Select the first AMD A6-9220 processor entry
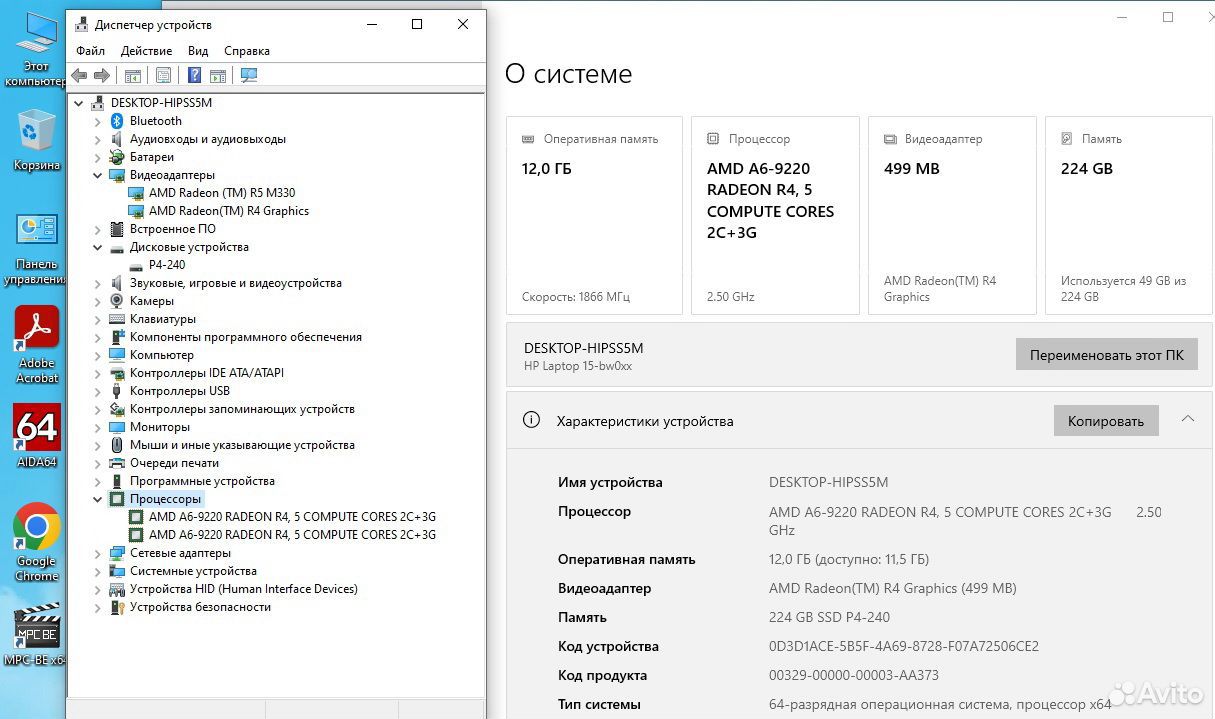This screenshot has height=719, width=1215. [292, 517]
